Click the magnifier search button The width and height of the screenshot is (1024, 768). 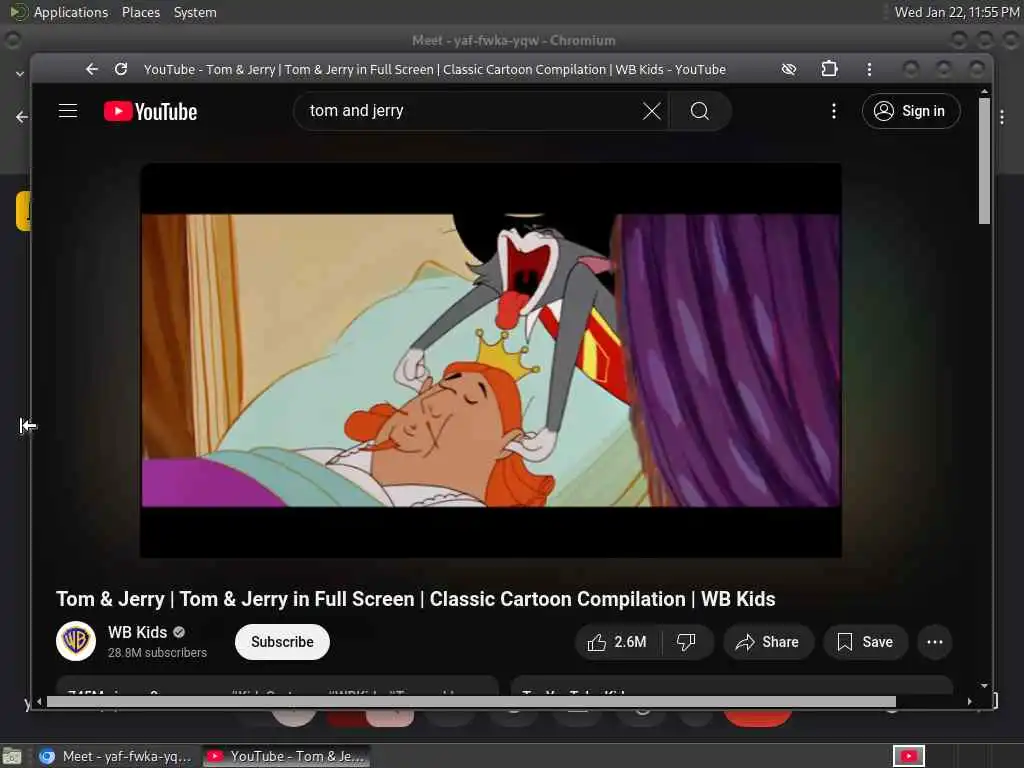point(699,111)
